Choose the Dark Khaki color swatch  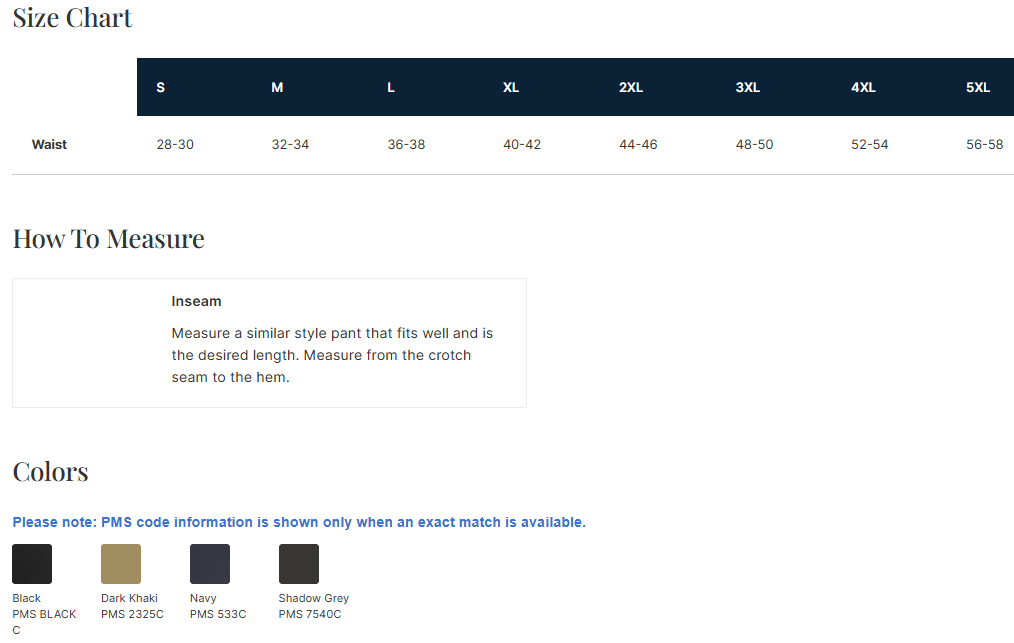point(121,564)
